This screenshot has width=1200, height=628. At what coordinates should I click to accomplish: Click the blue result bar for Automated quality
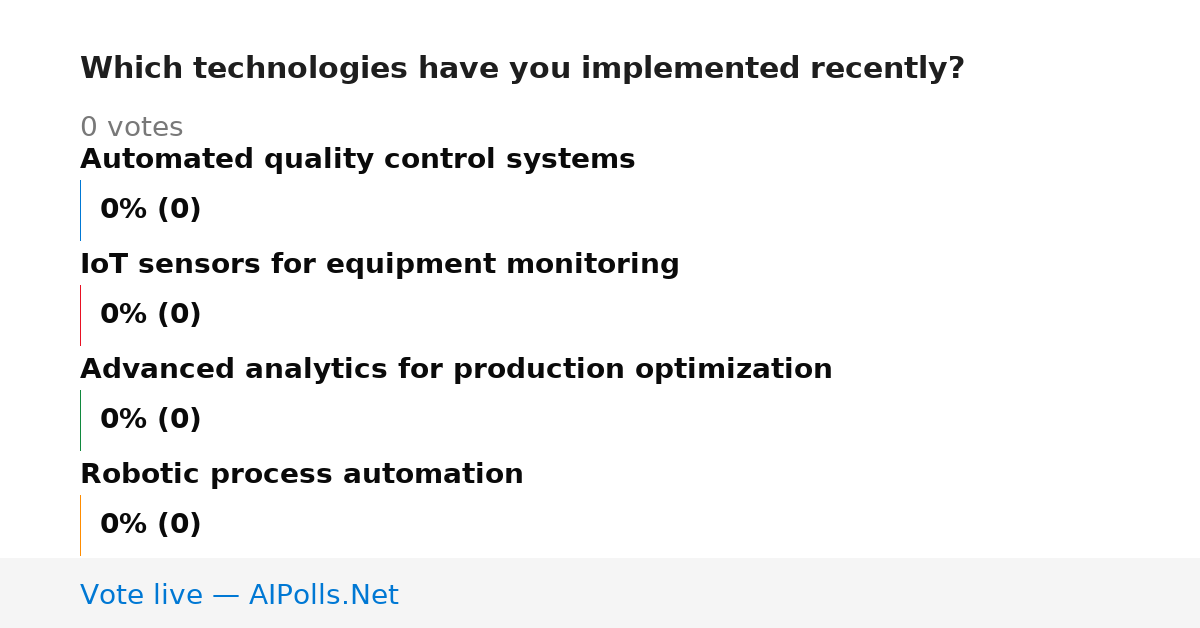pos(80,210)
